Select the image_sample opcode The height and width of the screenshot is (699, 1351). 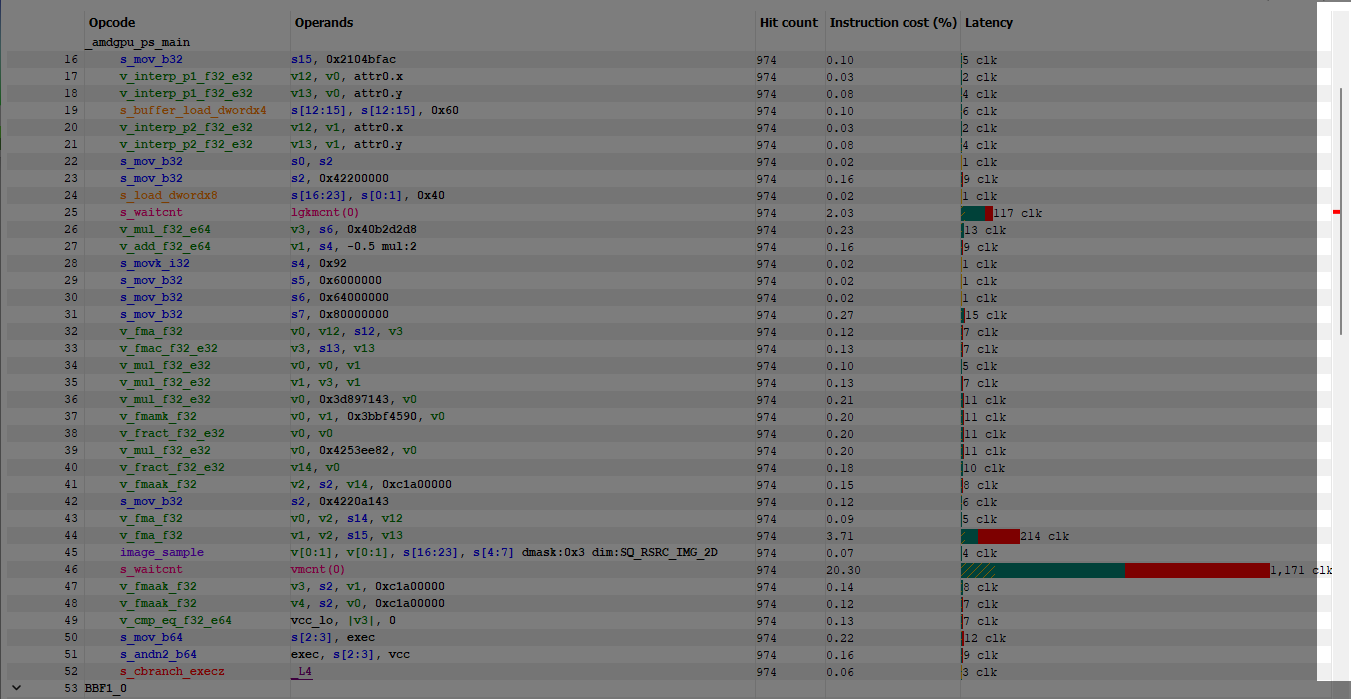(162, 553)
